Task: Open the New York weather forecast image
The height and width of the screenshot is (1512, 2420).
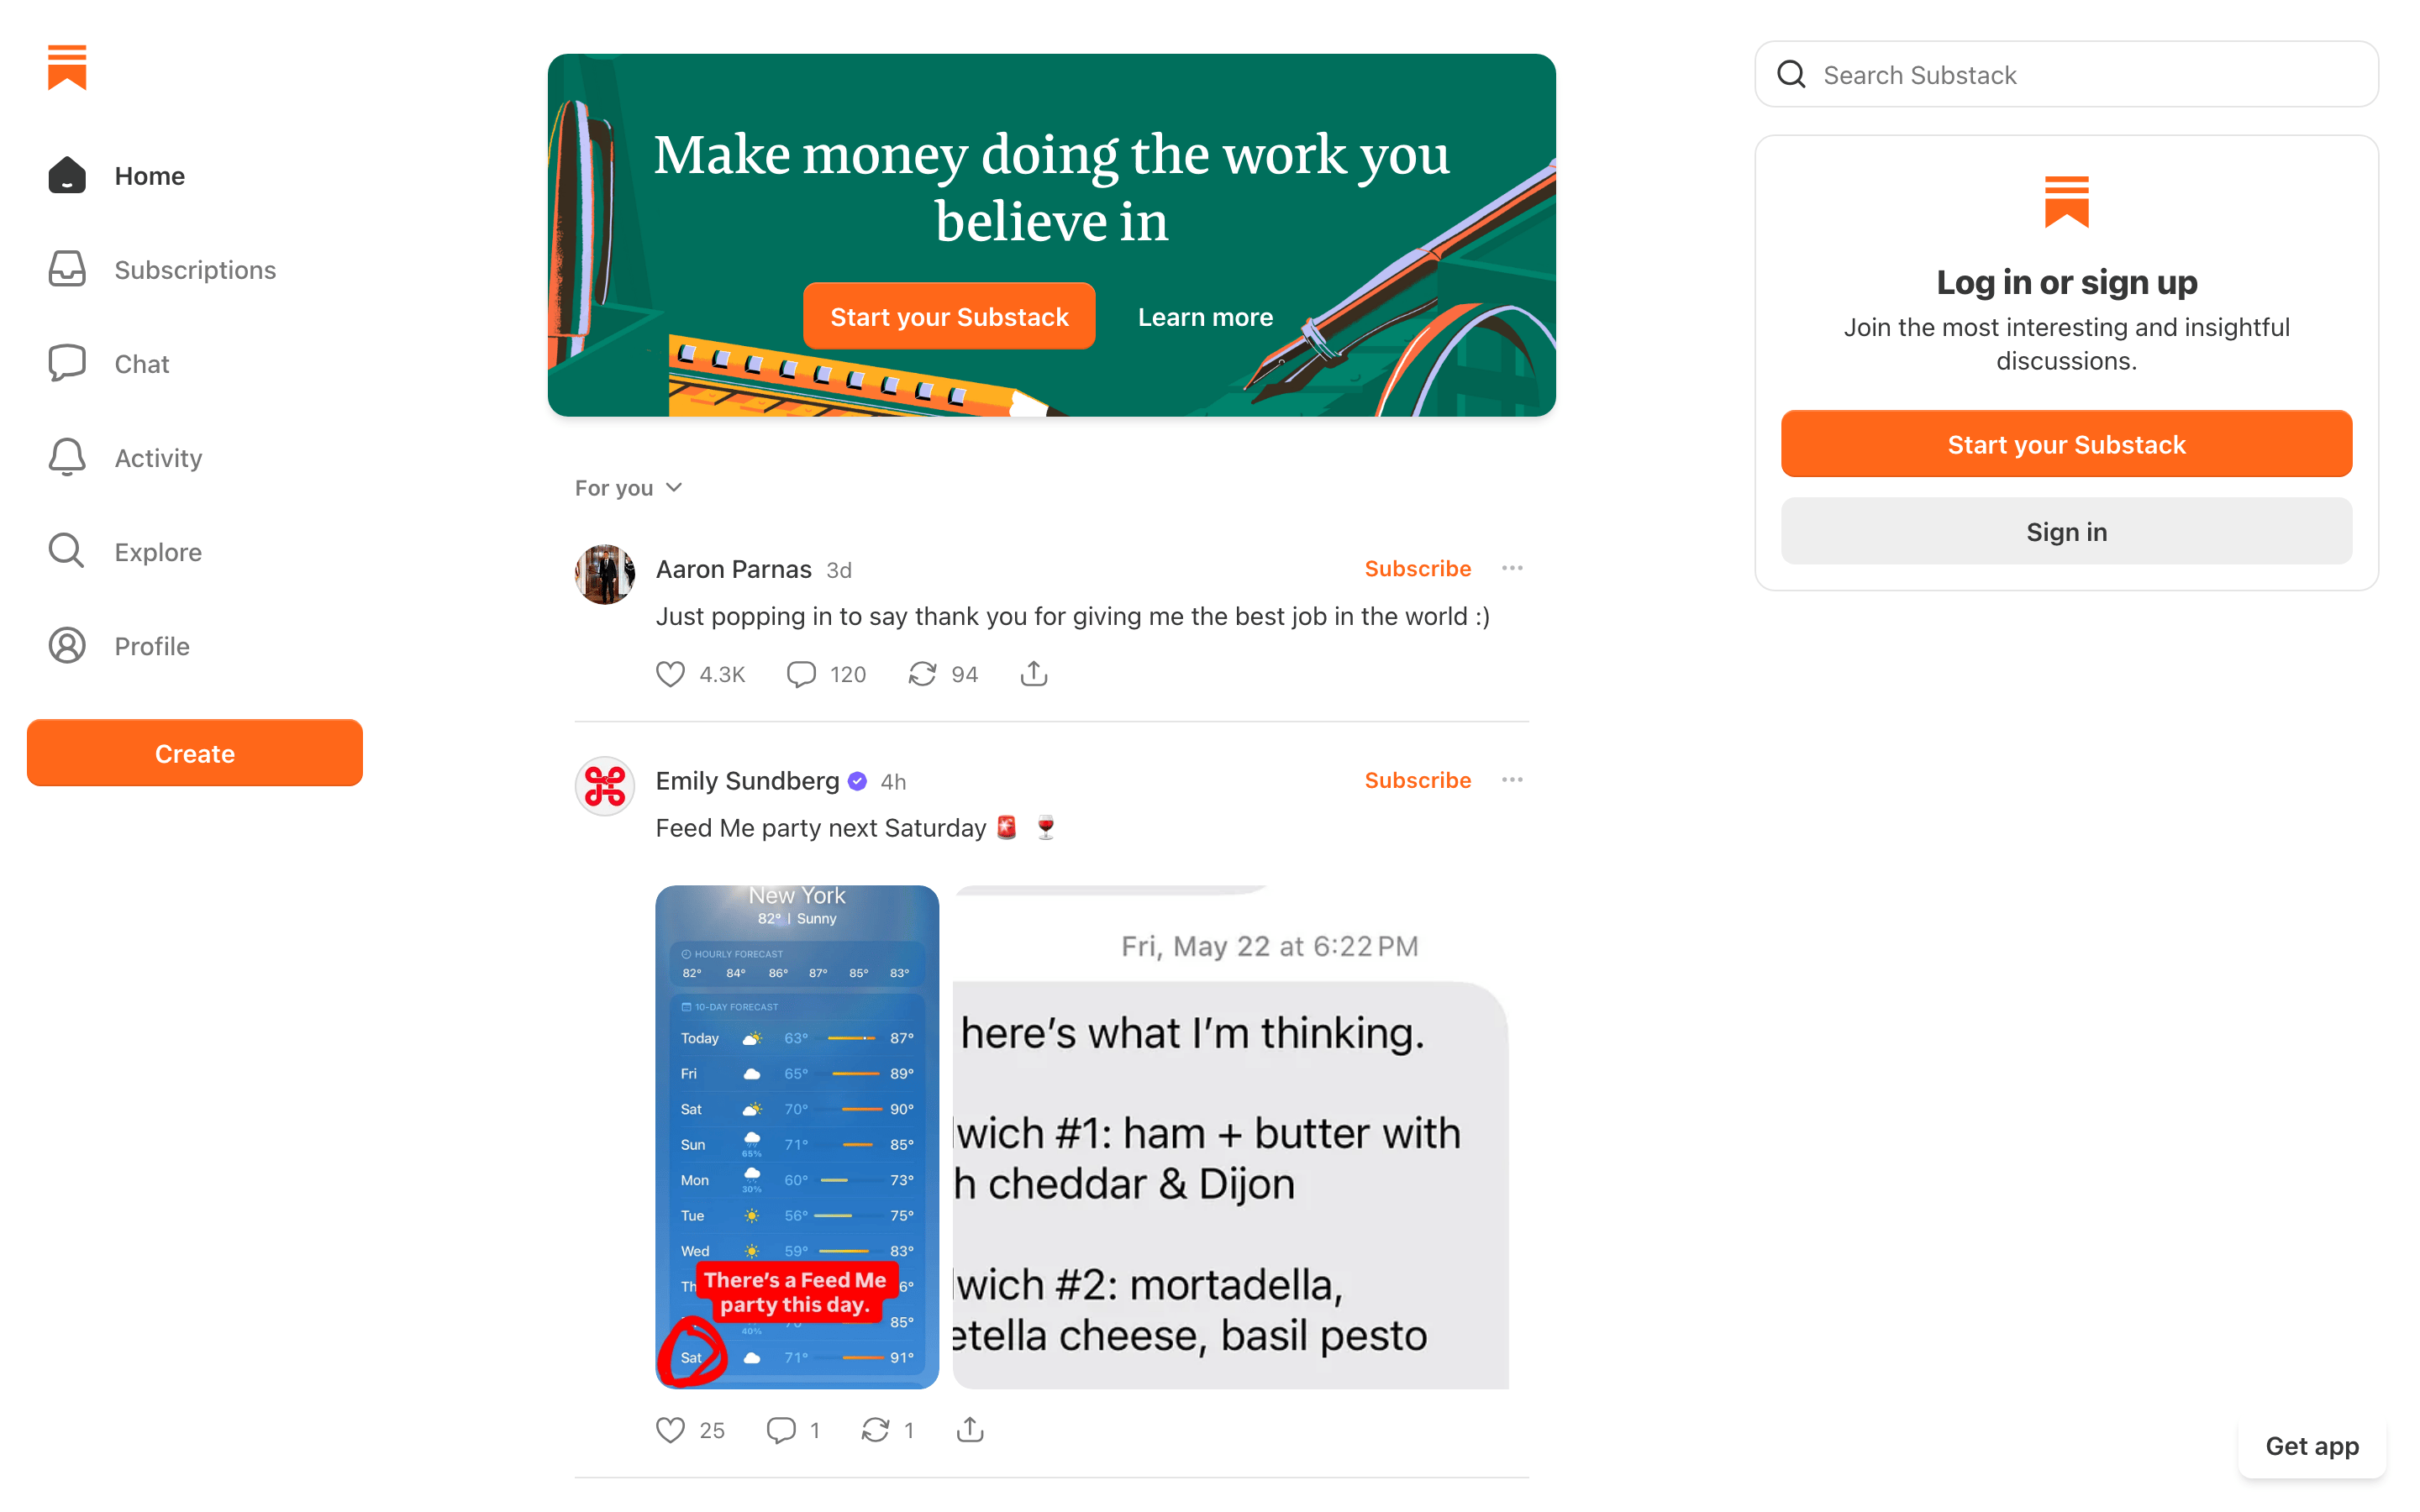Action: coord(797,1137)
